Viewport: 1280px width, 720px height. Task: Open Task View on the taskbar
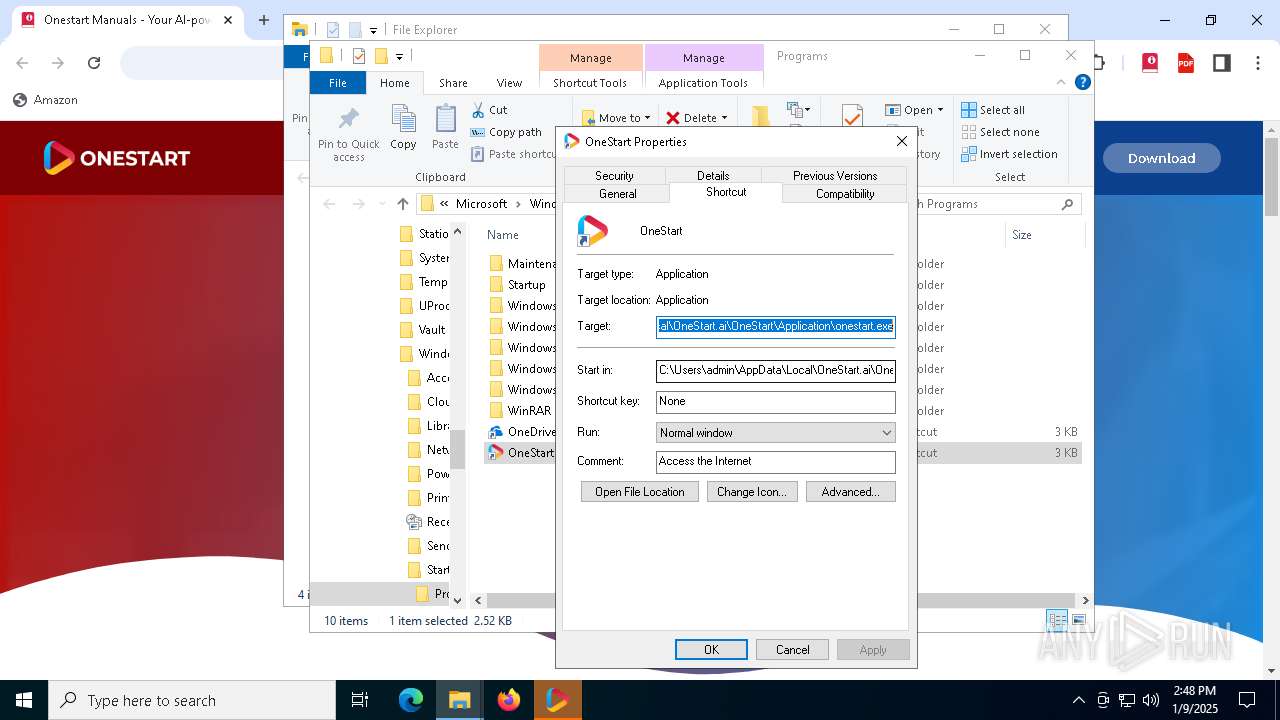360,700
